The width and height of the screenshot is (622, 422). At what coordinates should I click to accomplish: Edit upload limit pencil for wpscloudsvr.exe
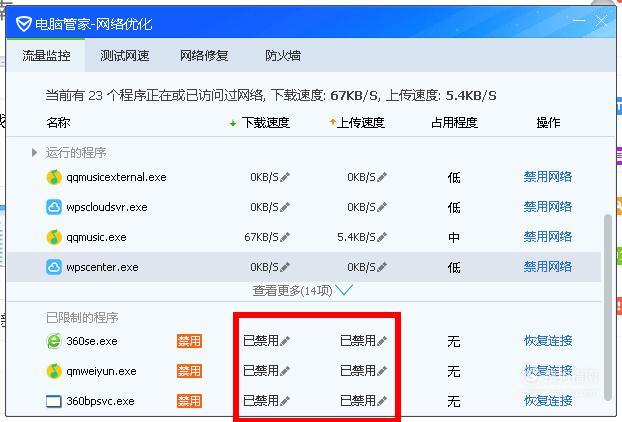tap(382, 207)
